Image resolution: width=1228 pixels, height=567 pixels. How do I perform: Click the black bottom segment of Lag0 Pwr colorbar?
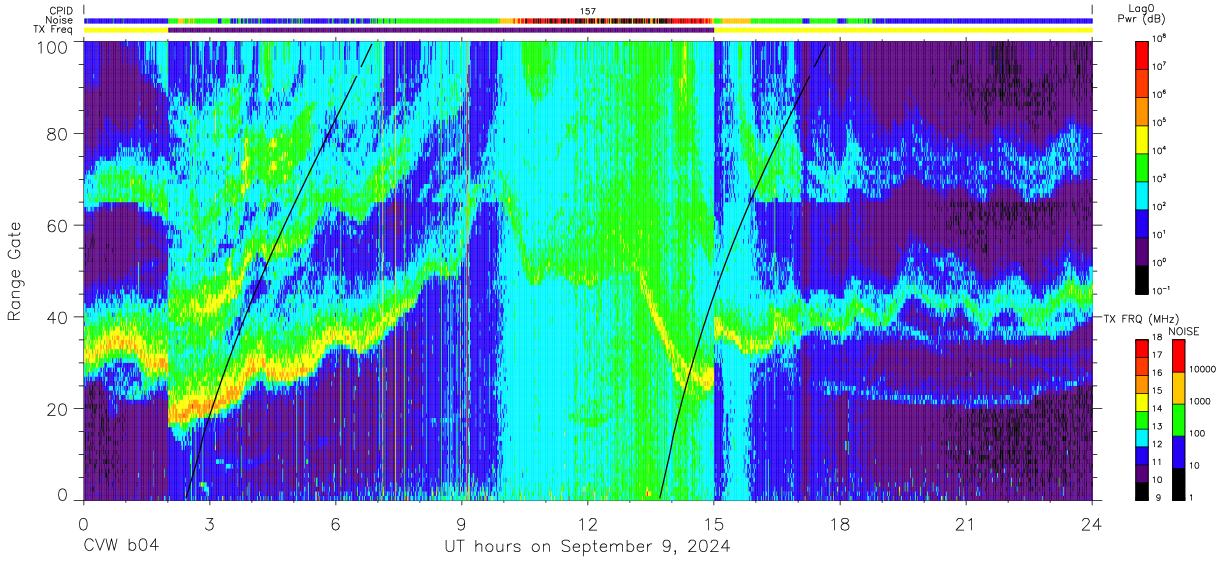1141,278
